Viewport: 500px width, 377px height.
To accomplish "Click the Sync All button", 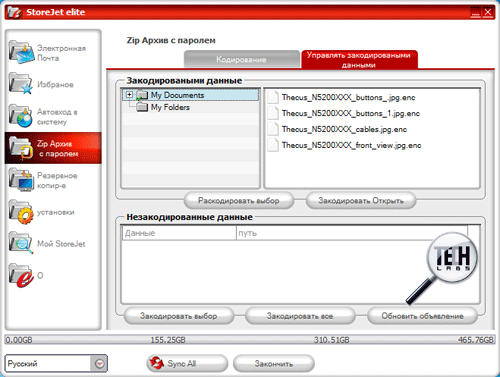I will point(187,363).
